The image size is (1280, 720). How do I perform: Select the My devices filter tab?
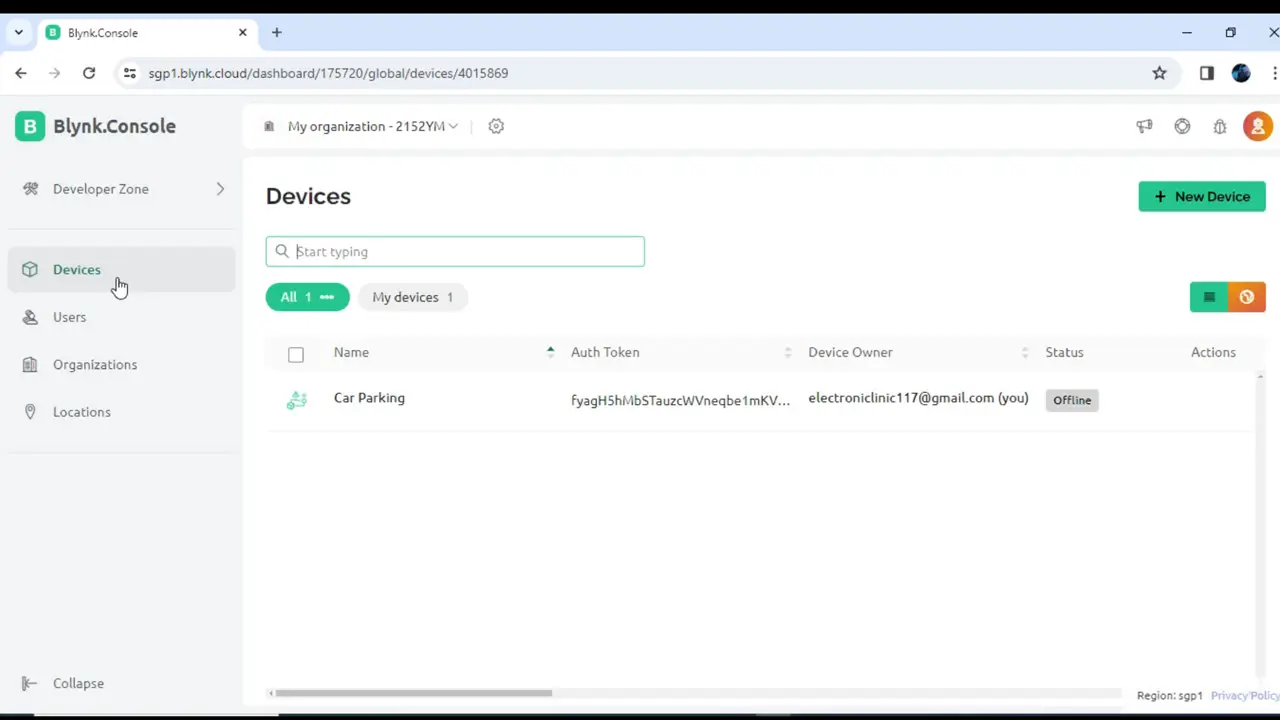(413, 297)
